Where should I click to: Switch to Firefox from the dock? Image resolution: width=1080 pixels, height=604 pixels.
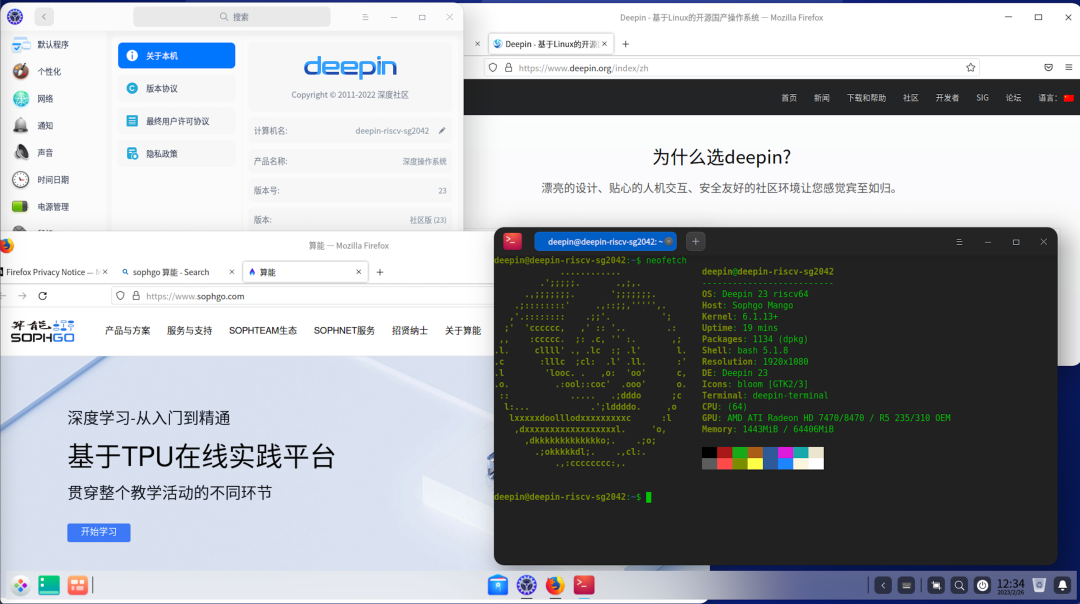point(555,585)
